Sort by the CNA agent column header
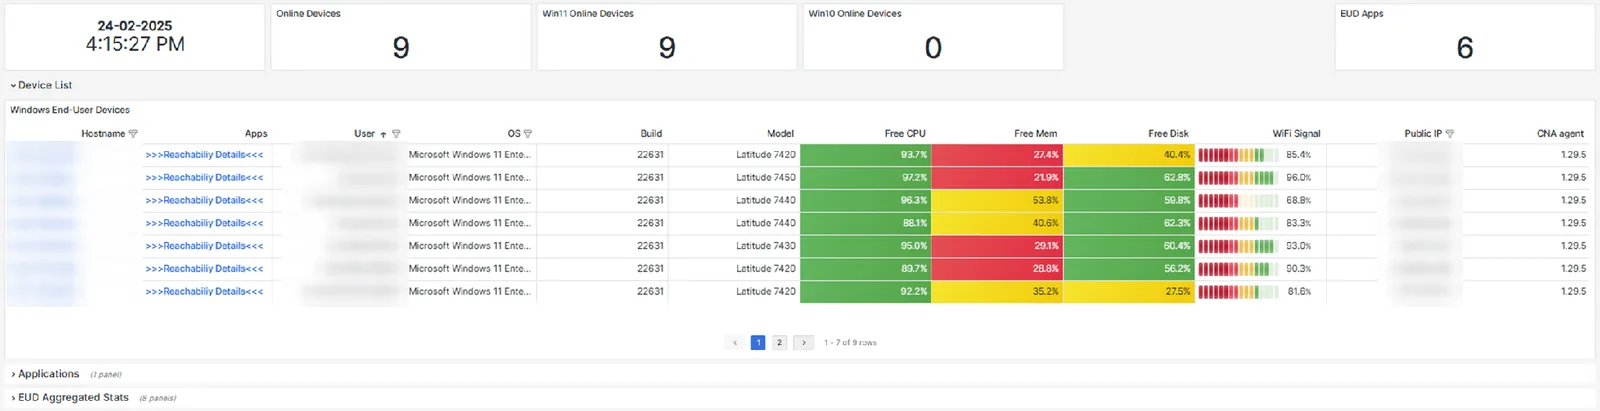This screenshot has width=1600, height=411. pos(1560,134)
